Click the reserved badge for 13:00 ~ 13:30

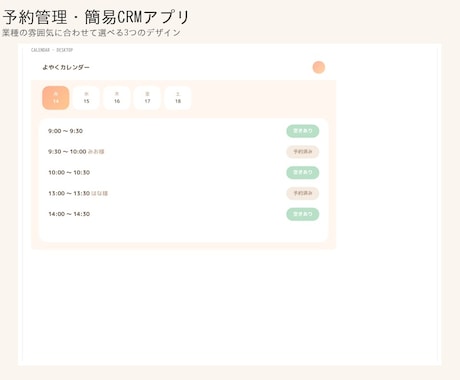click(x=303, y=193)
